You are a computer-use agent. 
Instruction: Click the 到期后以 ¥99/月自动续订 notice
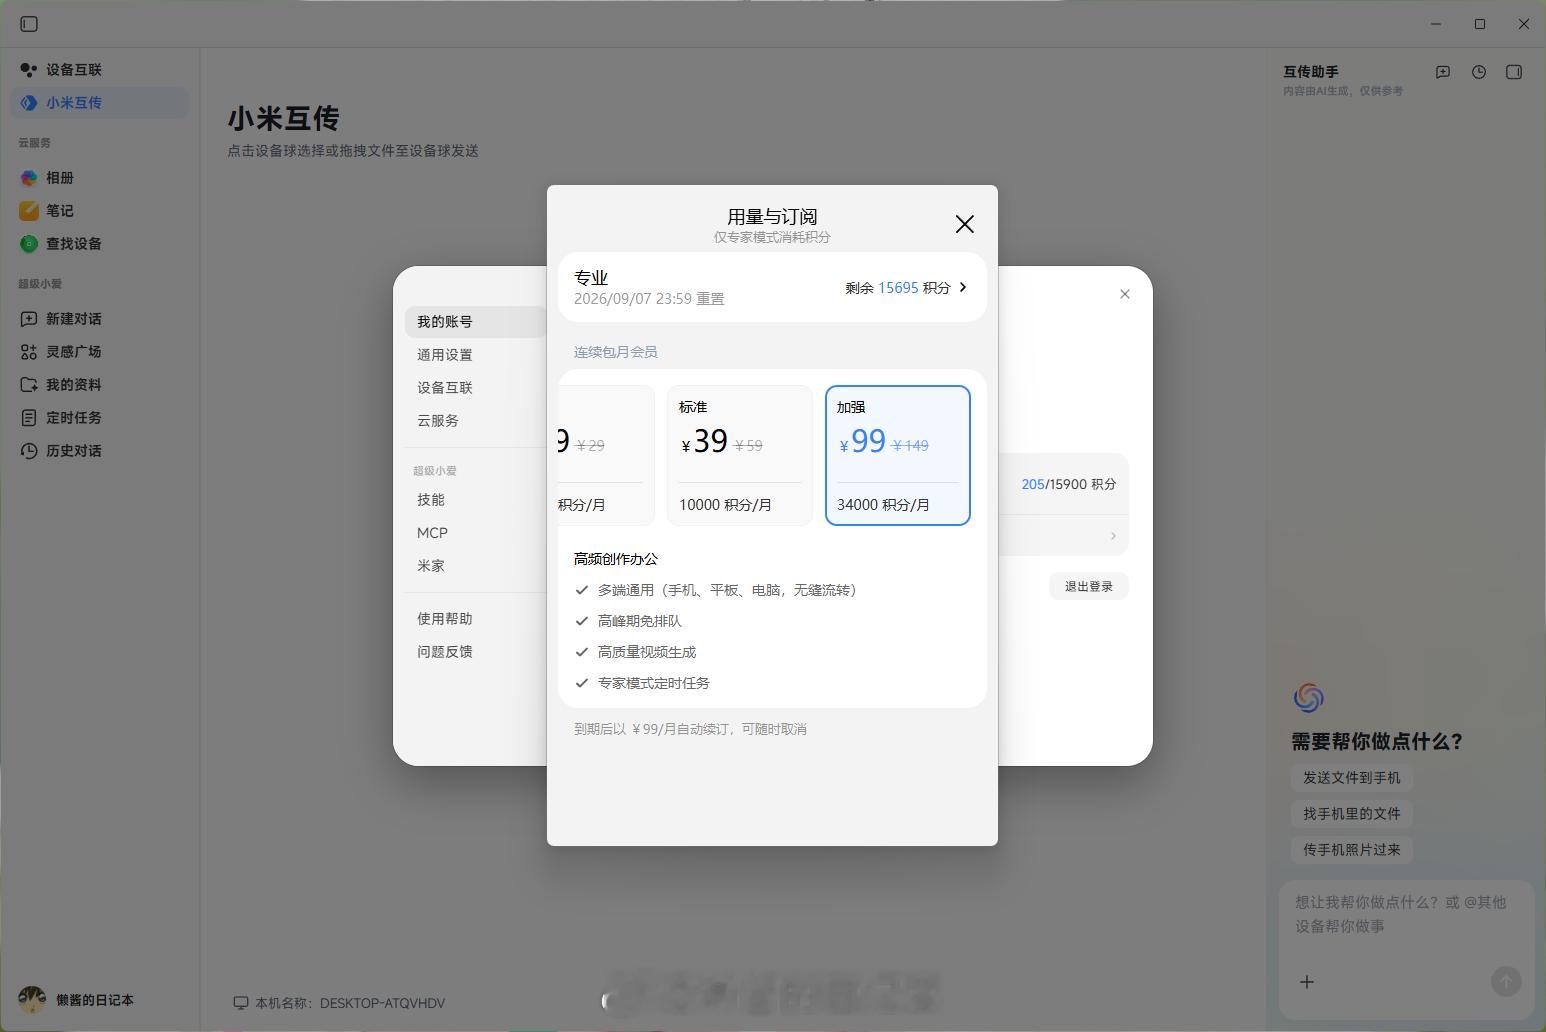[x=691, y=729]
